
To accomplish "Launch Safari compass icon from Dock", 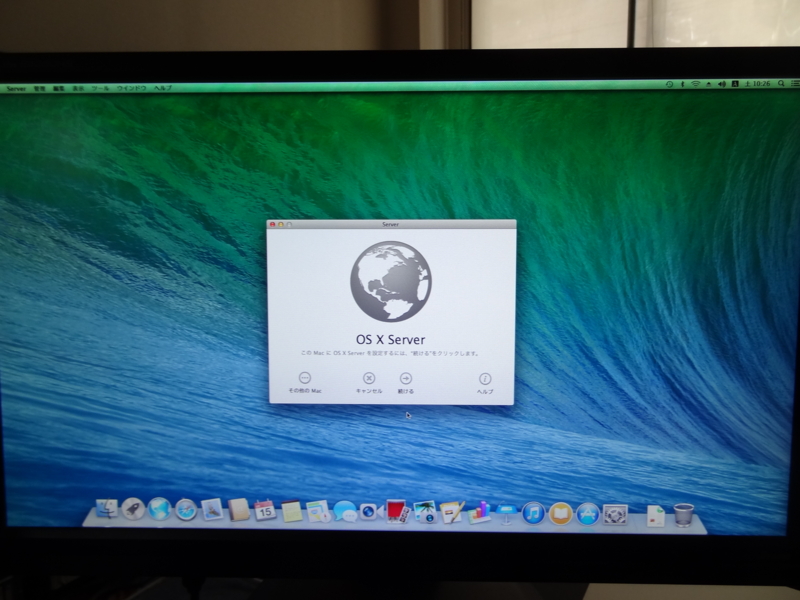I will pyautogui.click(x=186, y=510).
